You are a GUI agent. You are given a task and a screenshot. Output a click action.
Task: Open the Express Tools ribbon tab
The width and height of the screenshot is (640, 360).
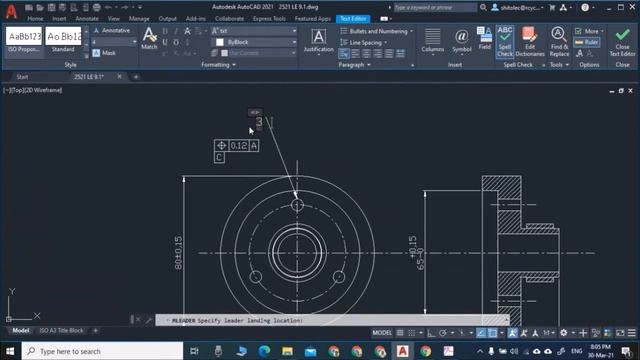point(269,18)
